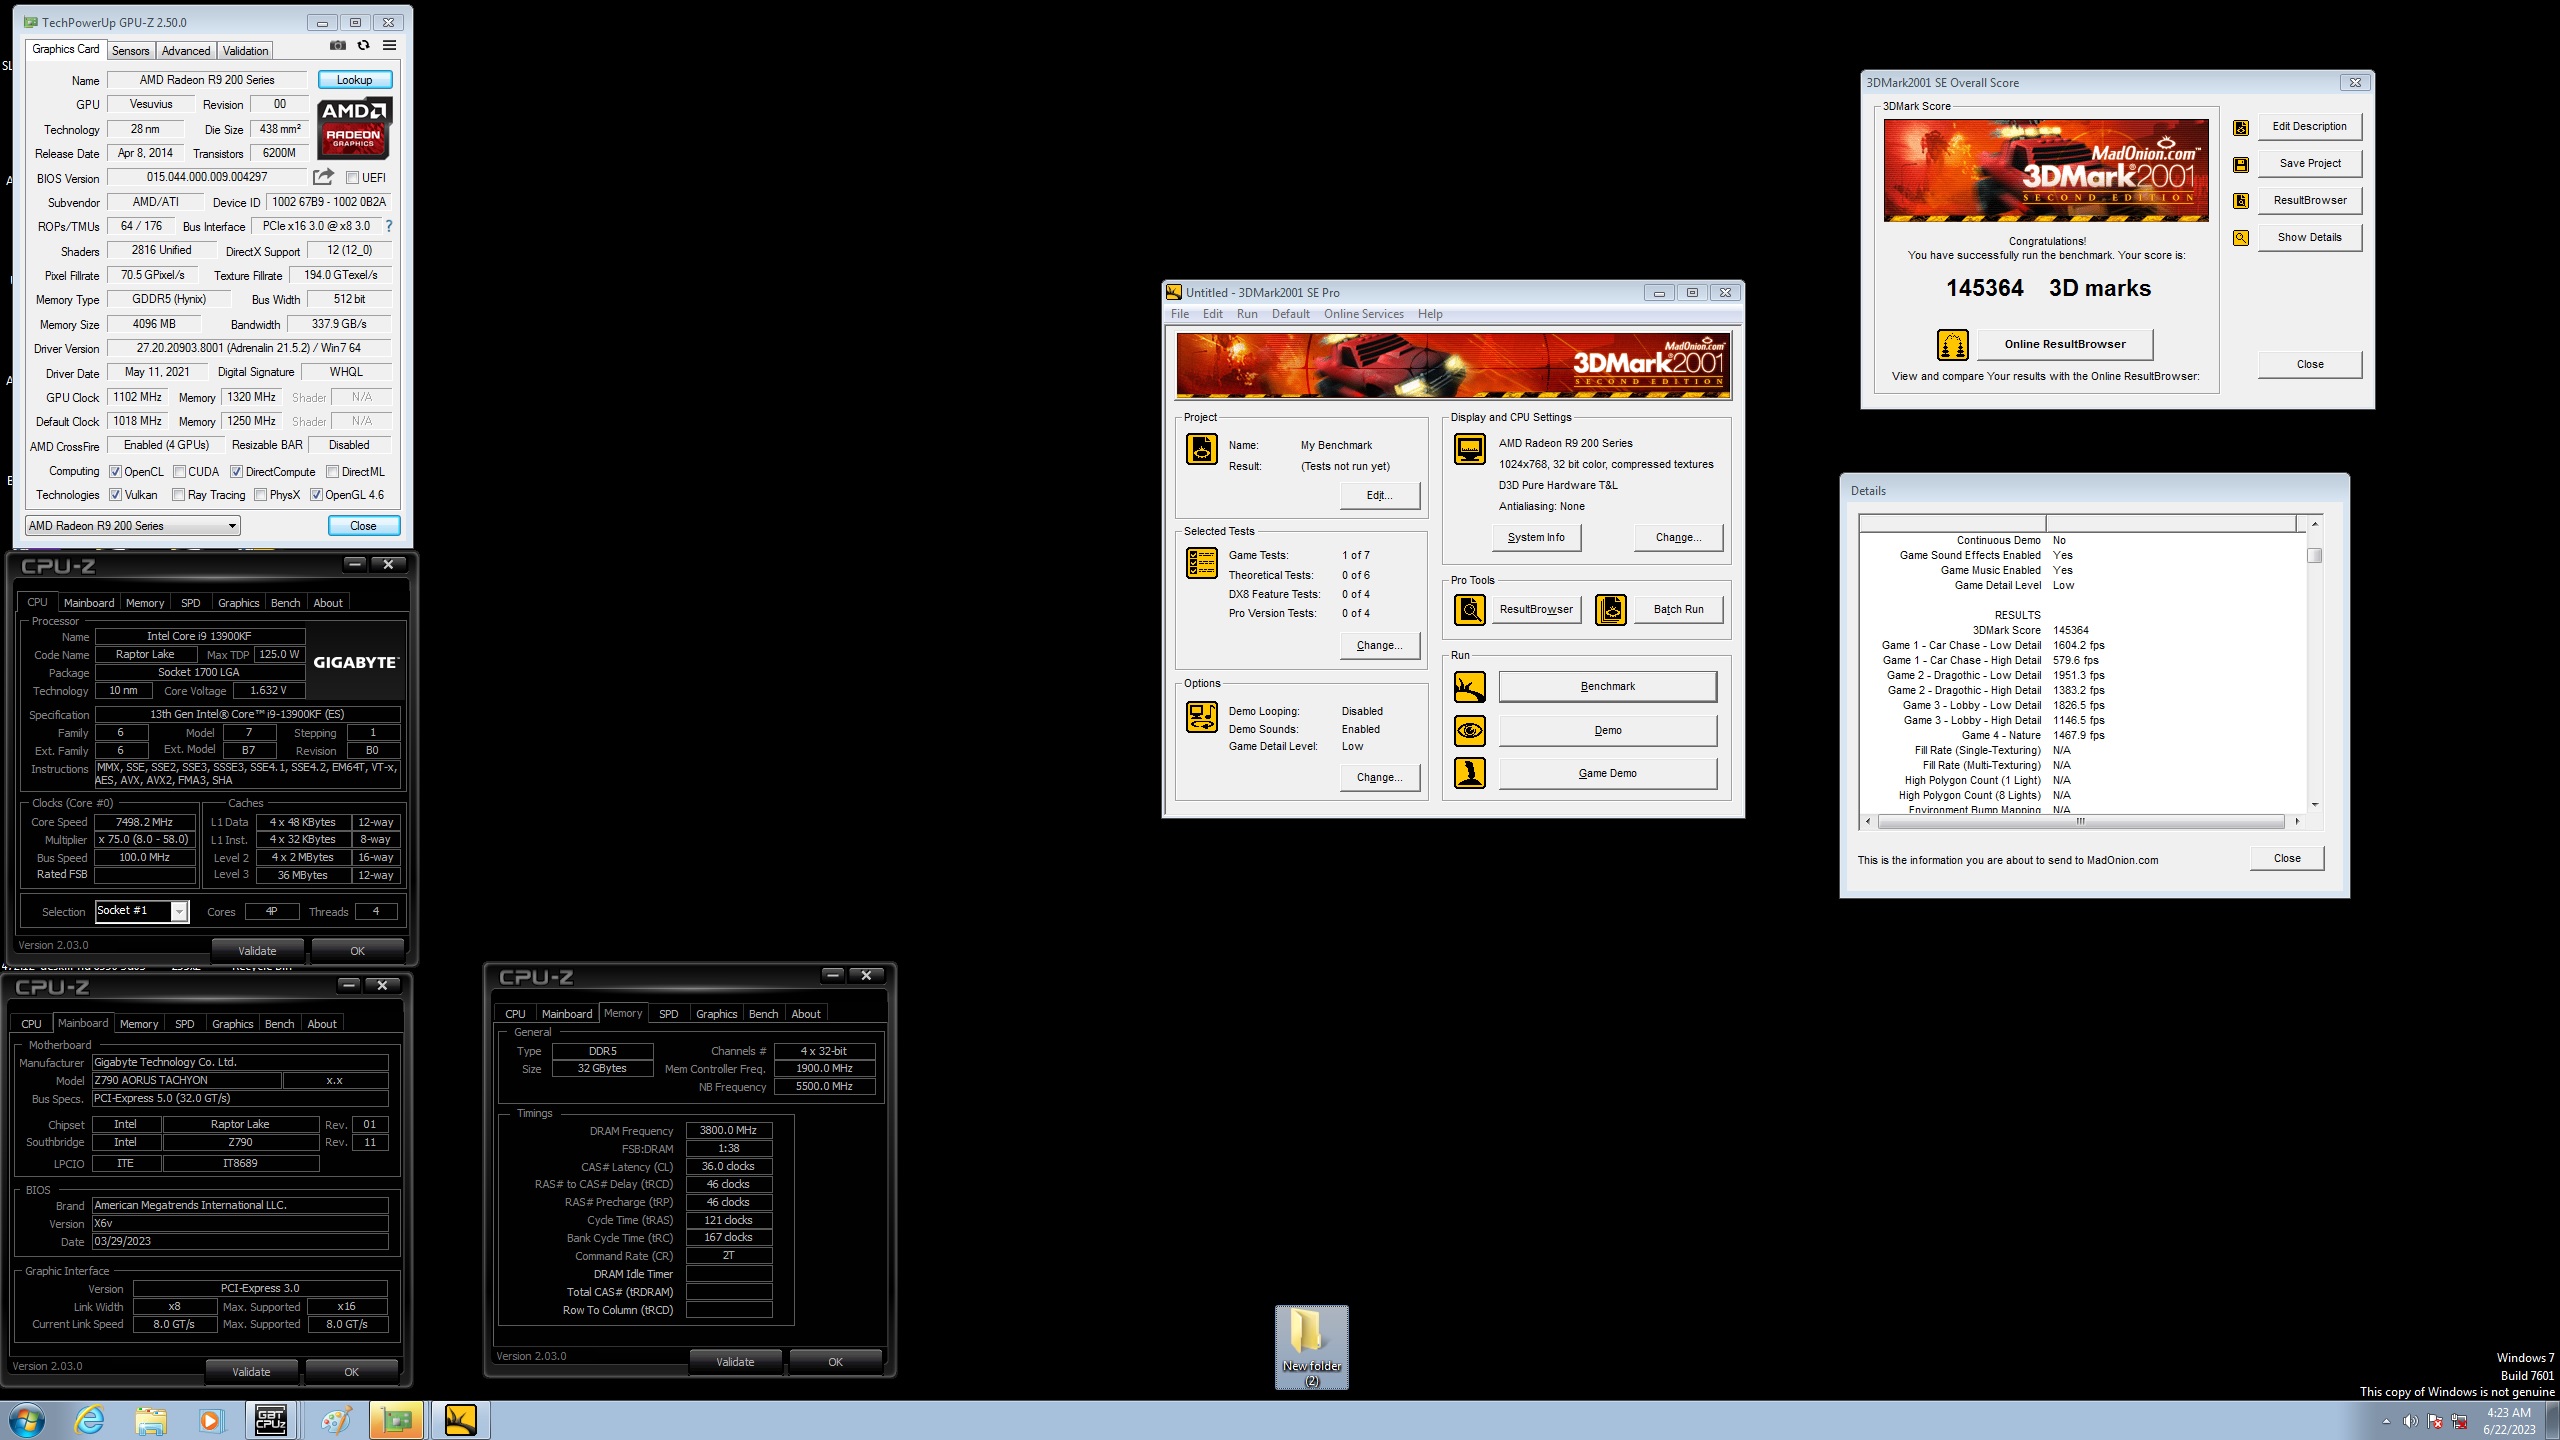Open the Run menu in 3DMark2001
This screenshot has width=2560, height=1440.
(1247, 314)
